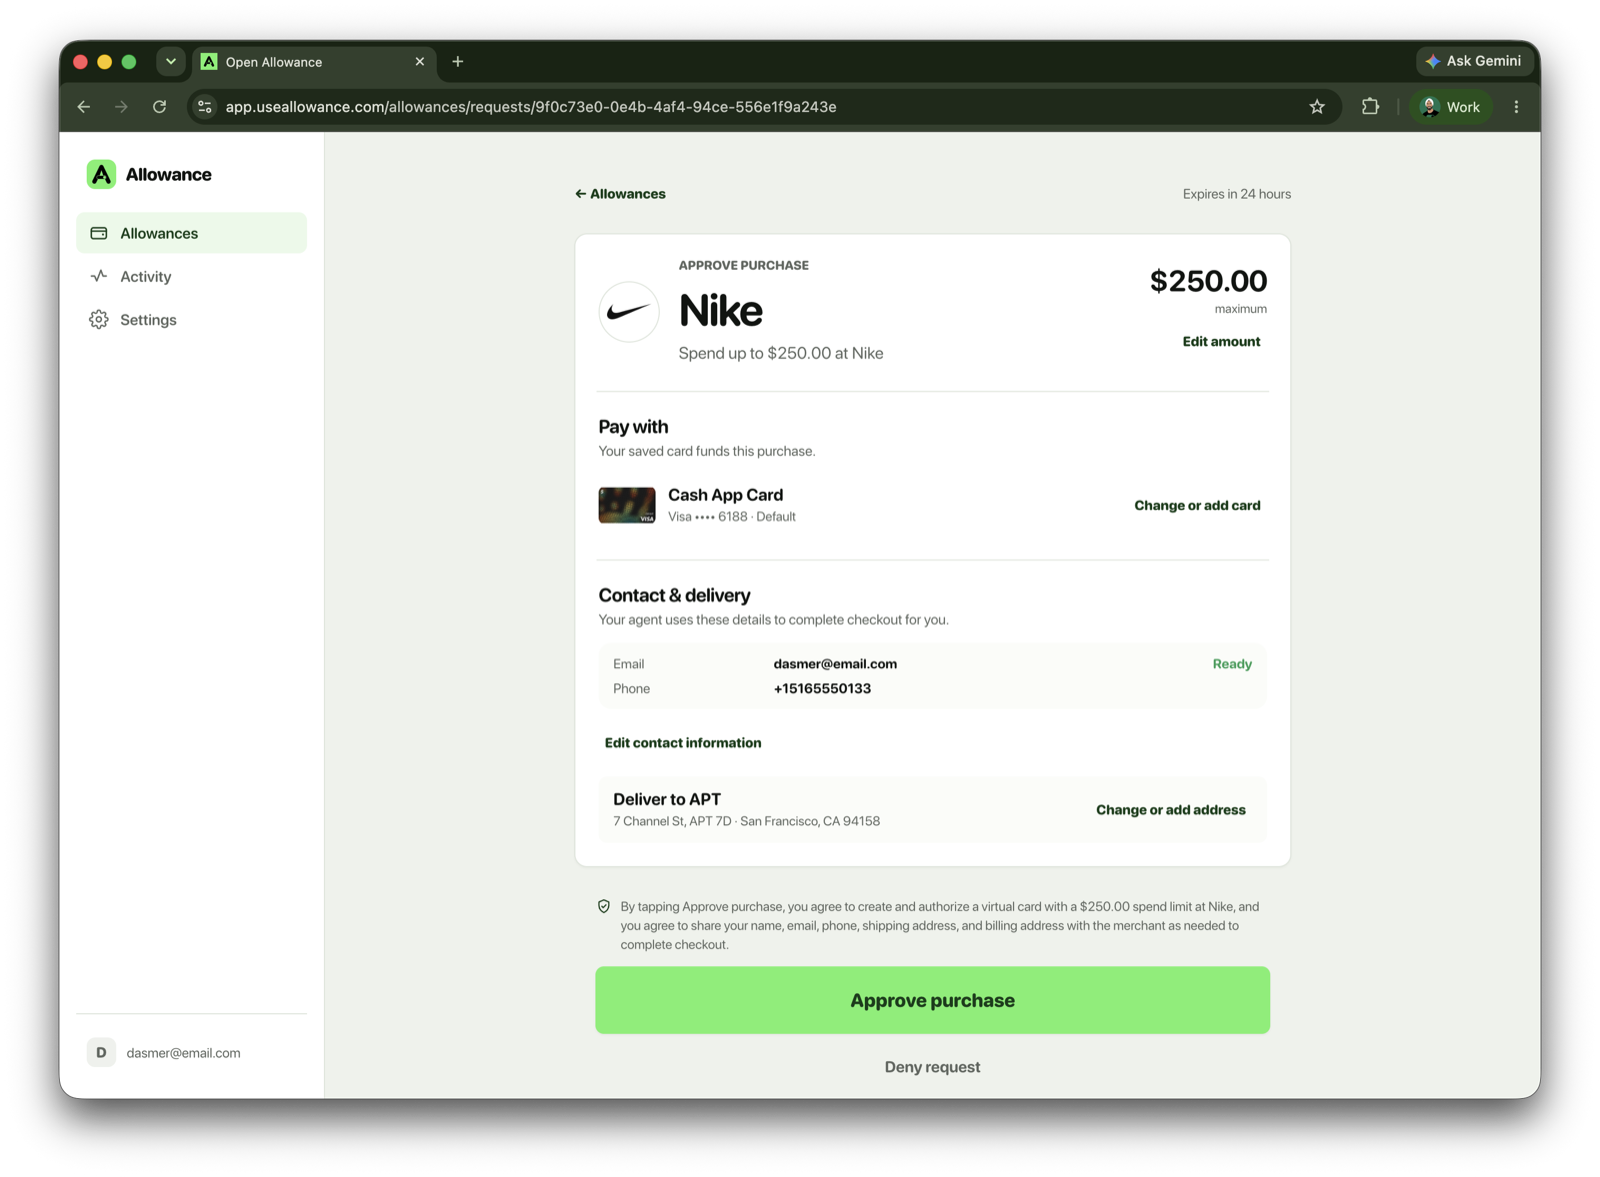Viewport: 1600px width, 1177px height.
Task: Open the Work profile button
Action: (x=1451, y=107)
